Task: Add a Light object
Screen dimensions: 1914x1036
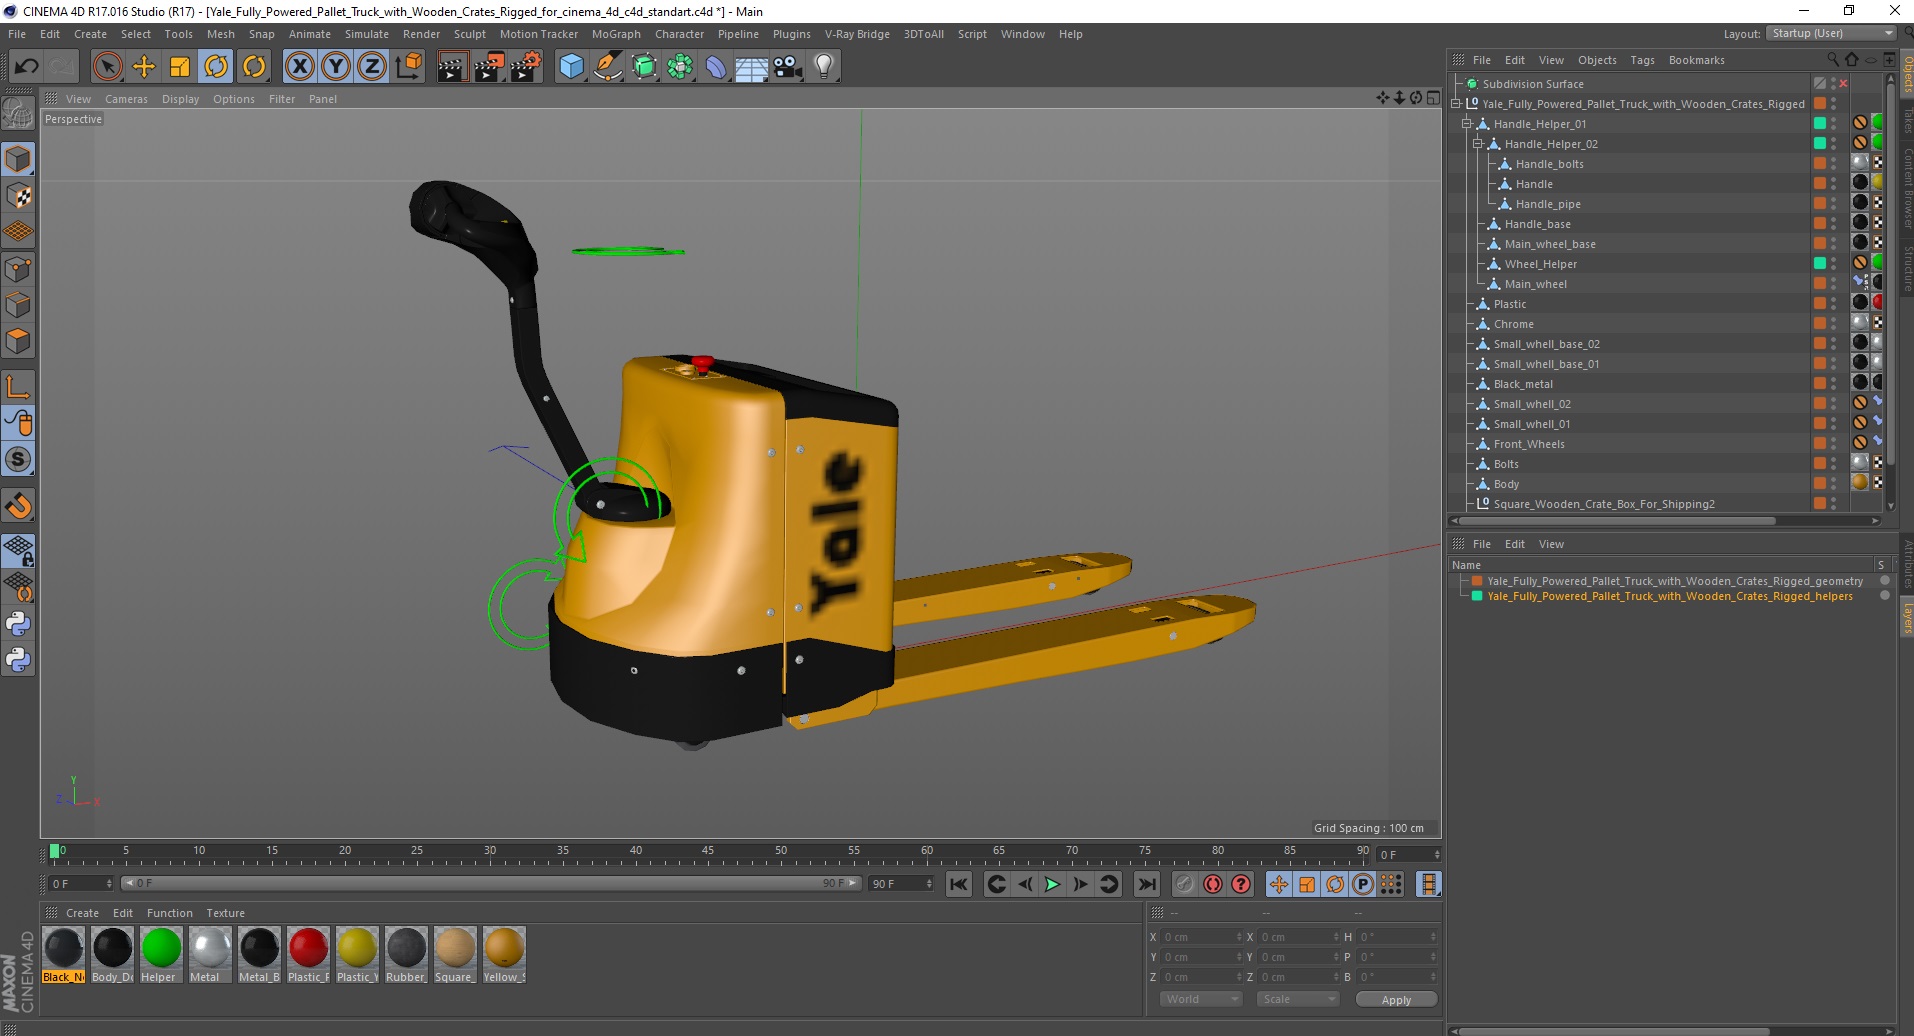Action: click(824, 67)
